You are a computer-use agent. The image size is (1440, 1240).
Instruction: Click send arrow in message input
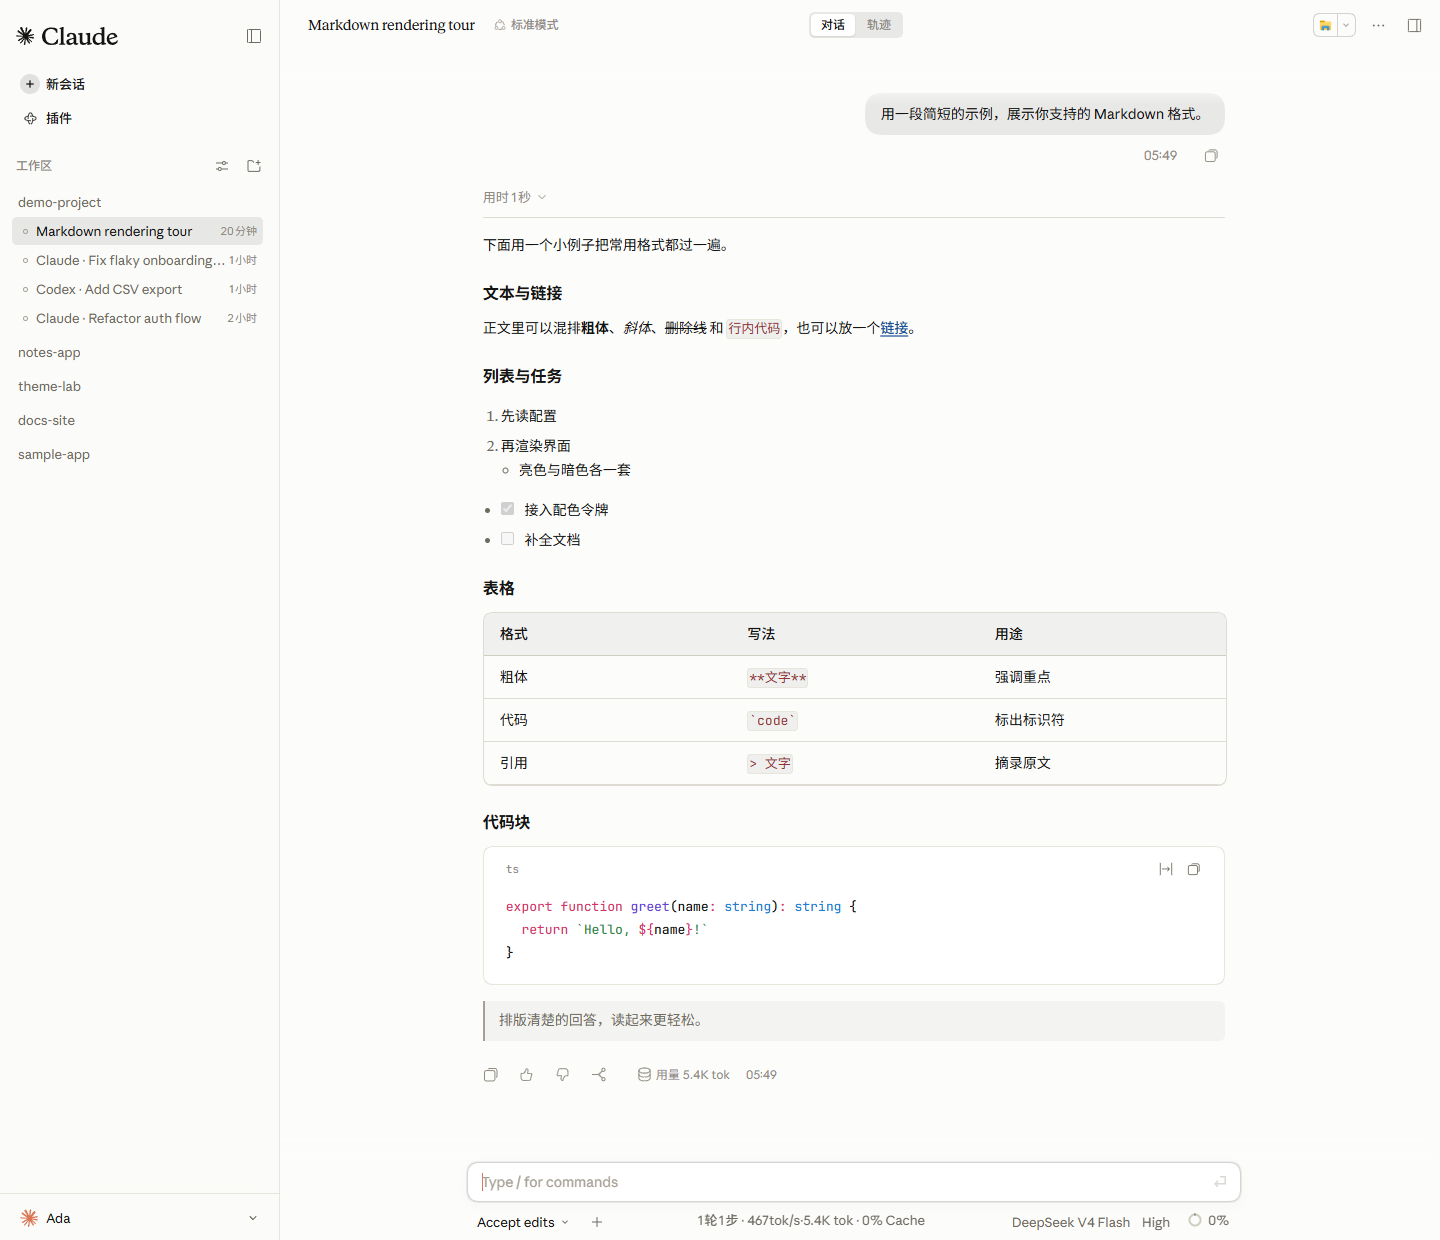tap(1220, 1182)
